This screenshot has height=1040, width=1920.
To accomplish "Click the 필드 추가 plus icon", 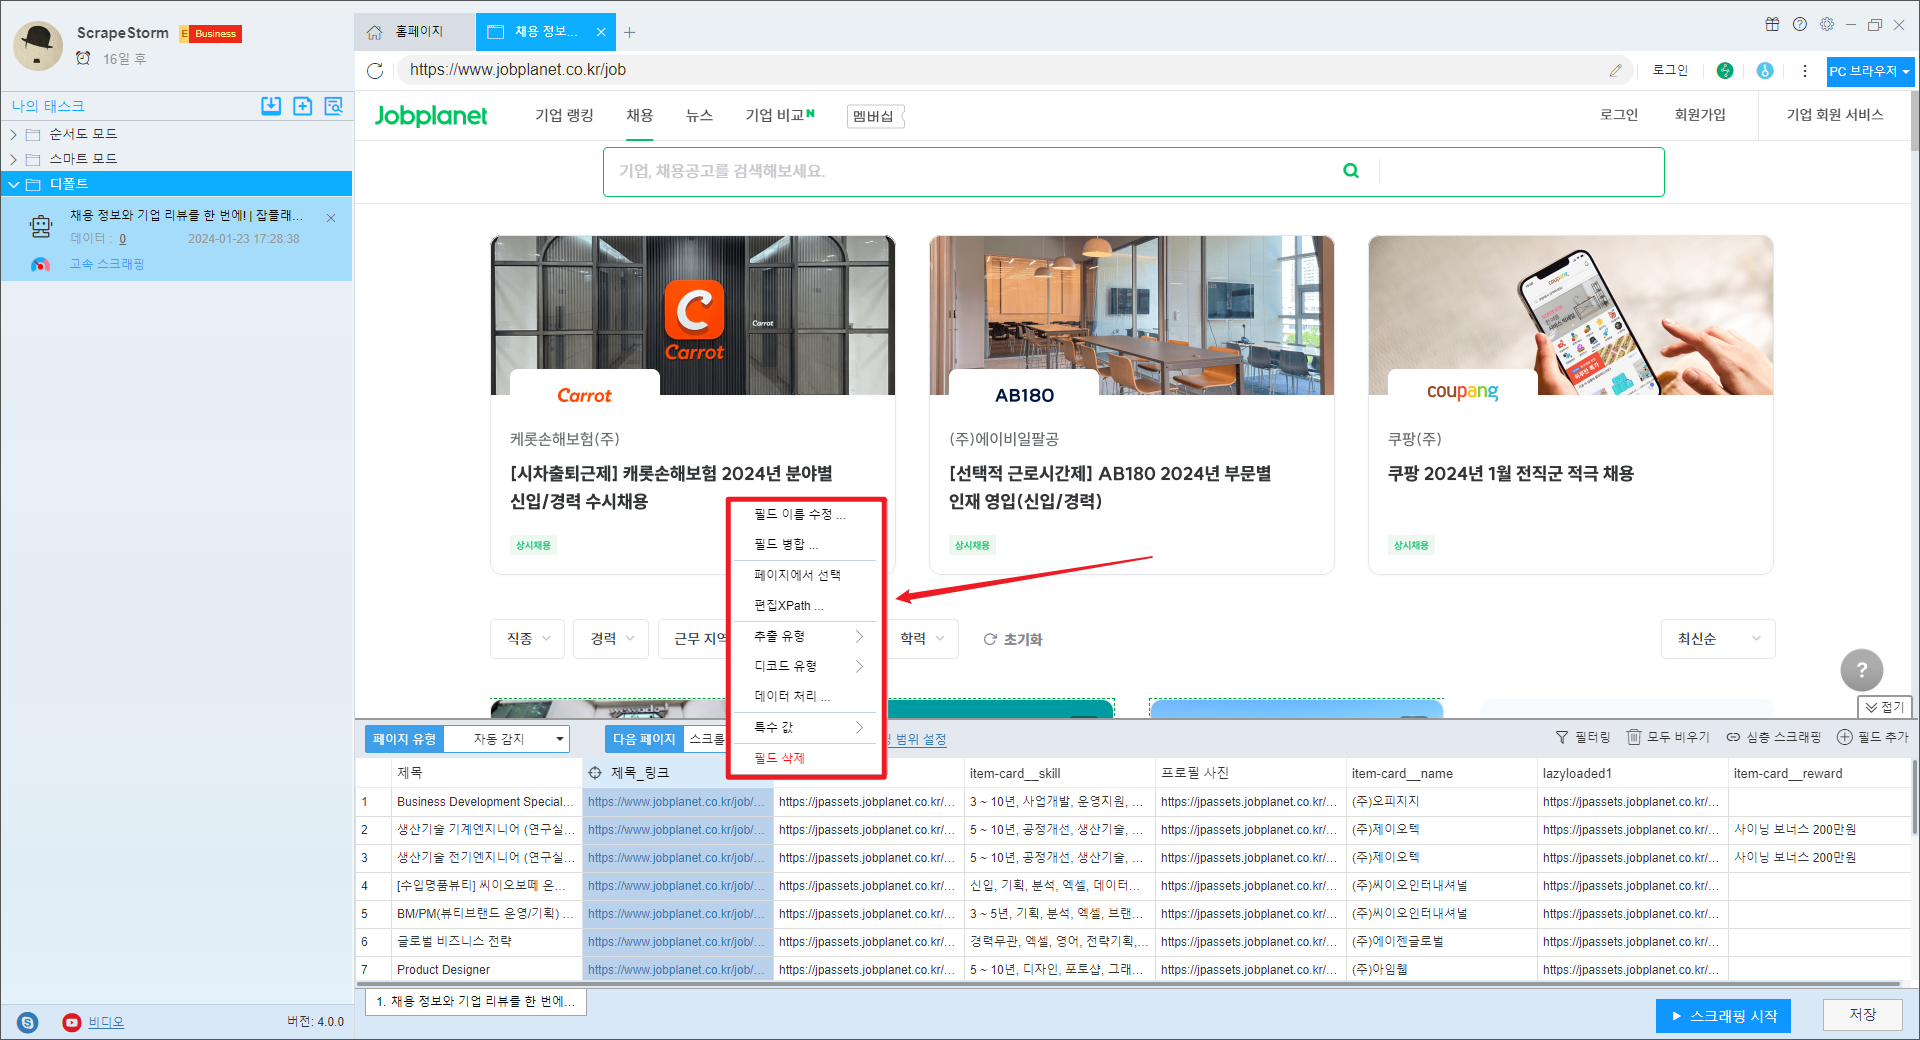I will 1845,737.
